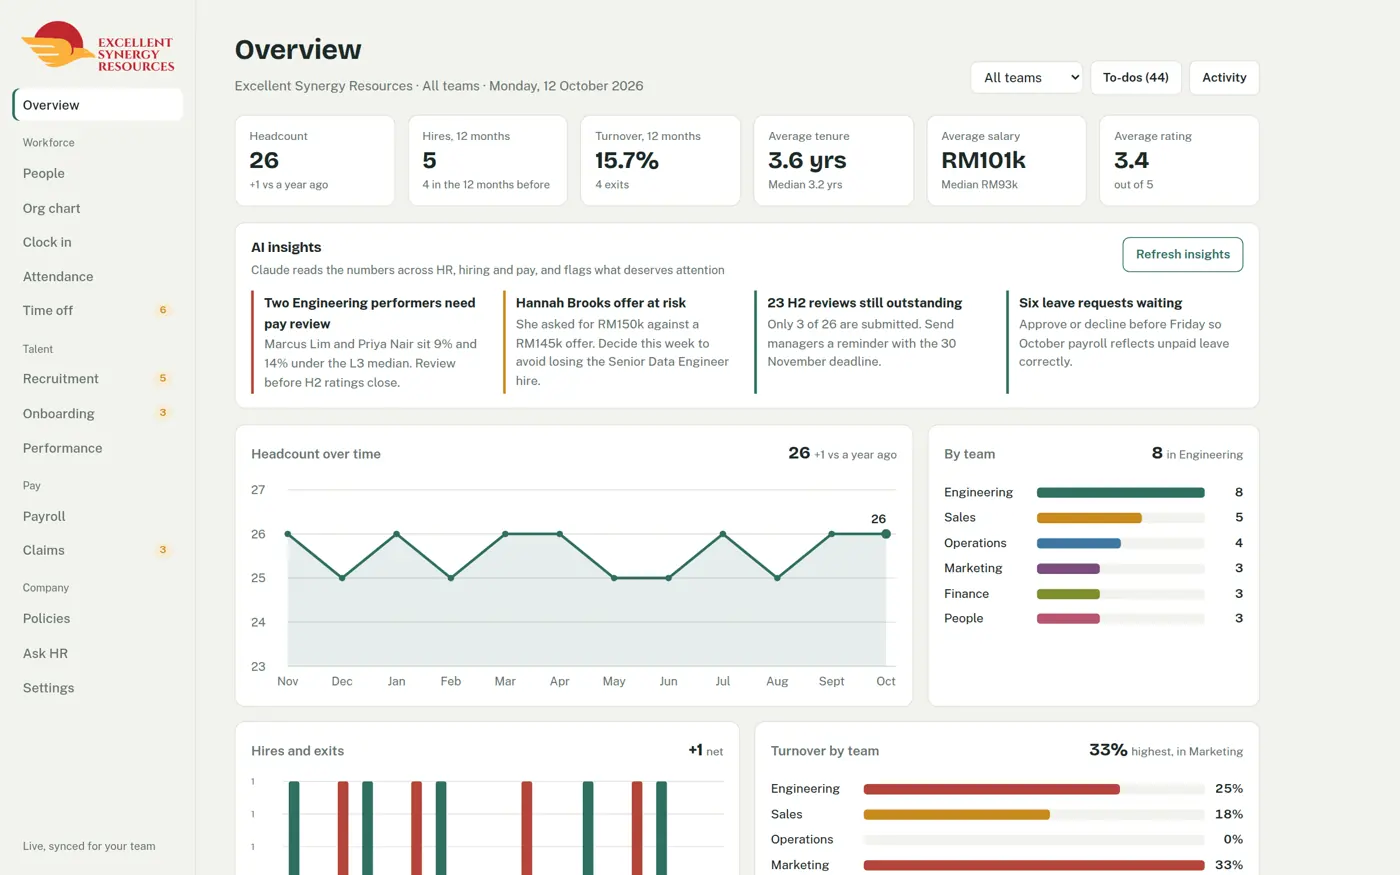Open the Activity panel
Image resolution: width=1400 pixels, height=875 pixels.
click(x=1224, y=78)
